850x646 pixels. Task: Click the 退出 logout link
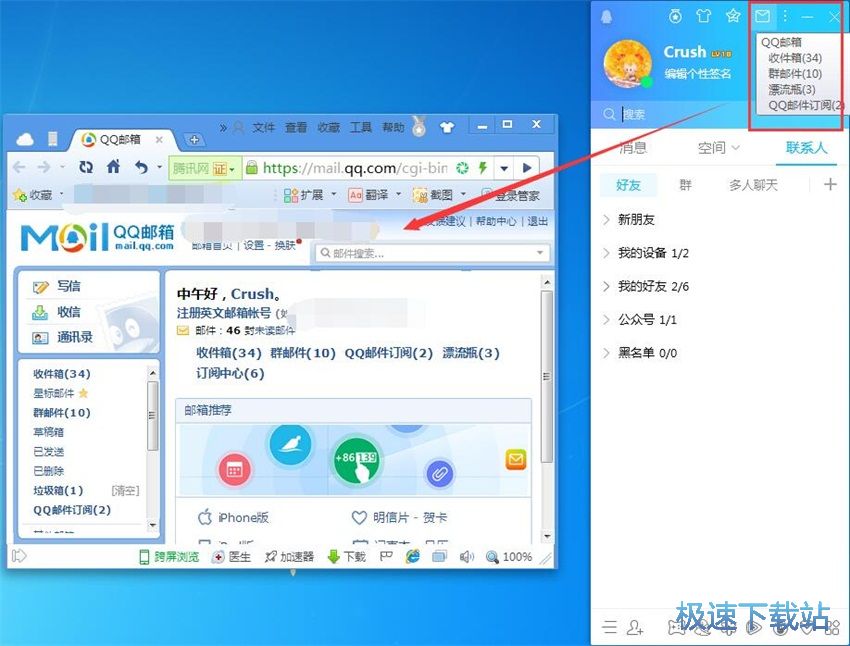click(537, 221)
